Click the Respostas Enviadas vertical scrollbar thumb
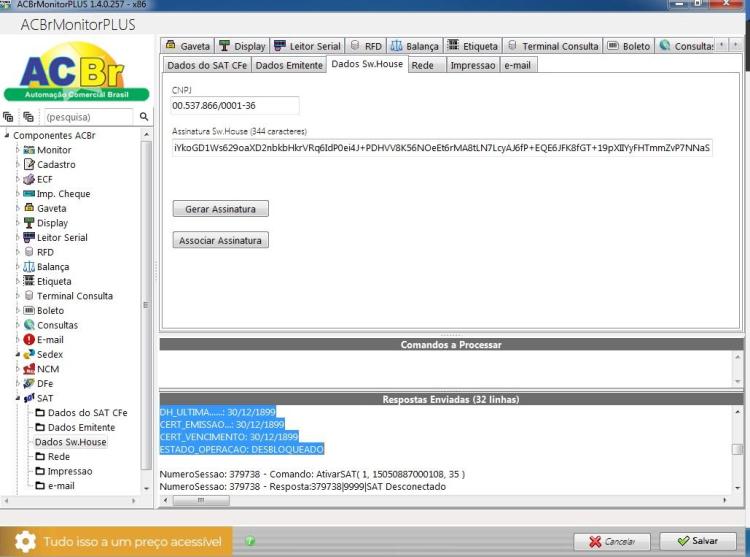 coord(738,449)
